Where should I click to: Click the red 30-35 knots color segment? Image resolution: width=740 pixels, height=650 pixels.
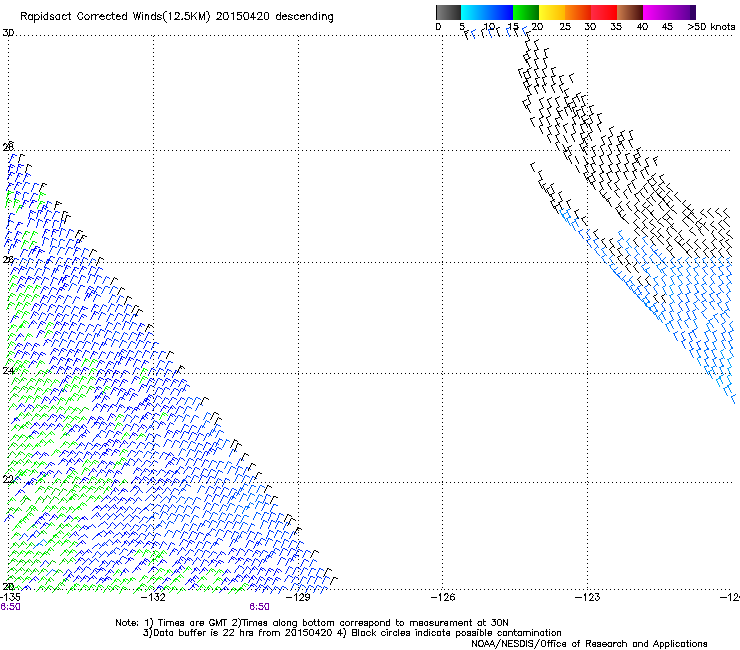[604, 12]
